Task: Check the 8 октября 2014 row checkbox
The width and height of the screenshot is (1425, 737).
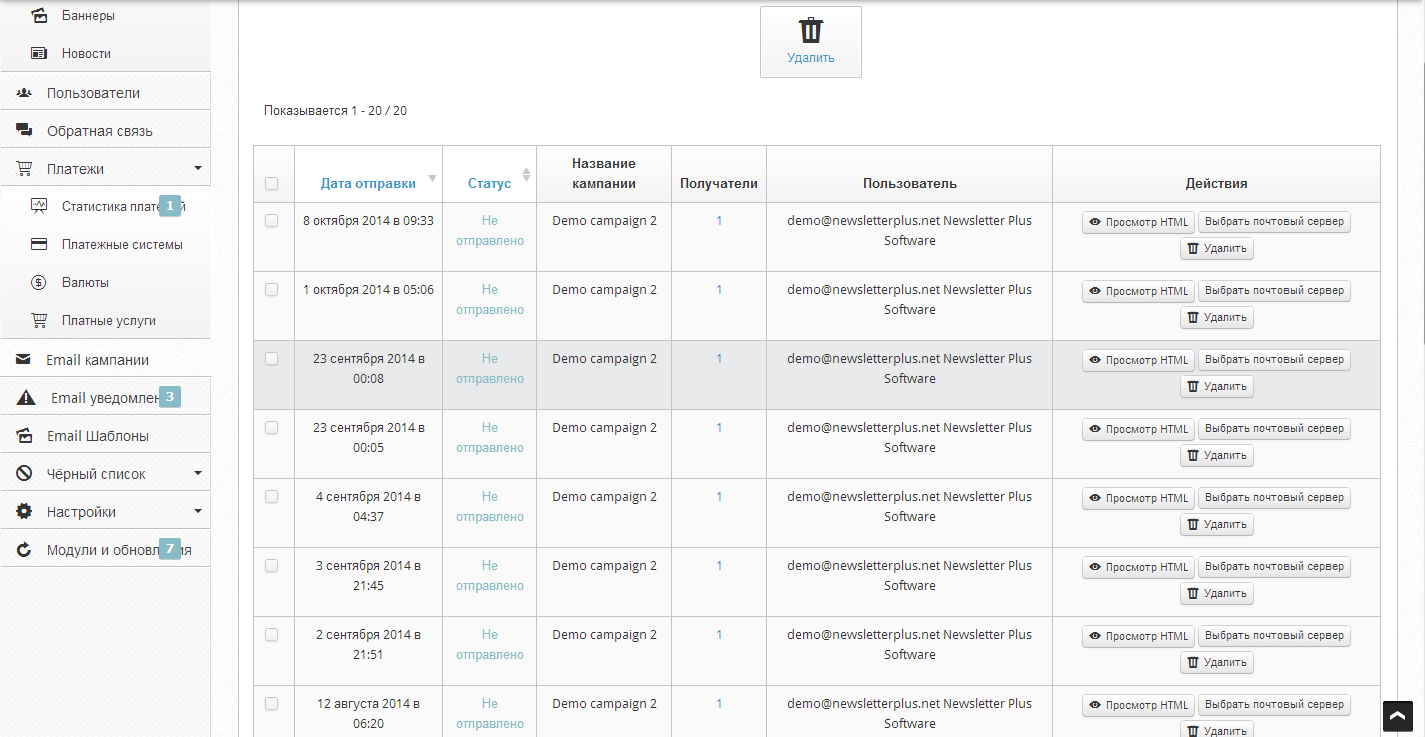Action: (x=271, y=221)
